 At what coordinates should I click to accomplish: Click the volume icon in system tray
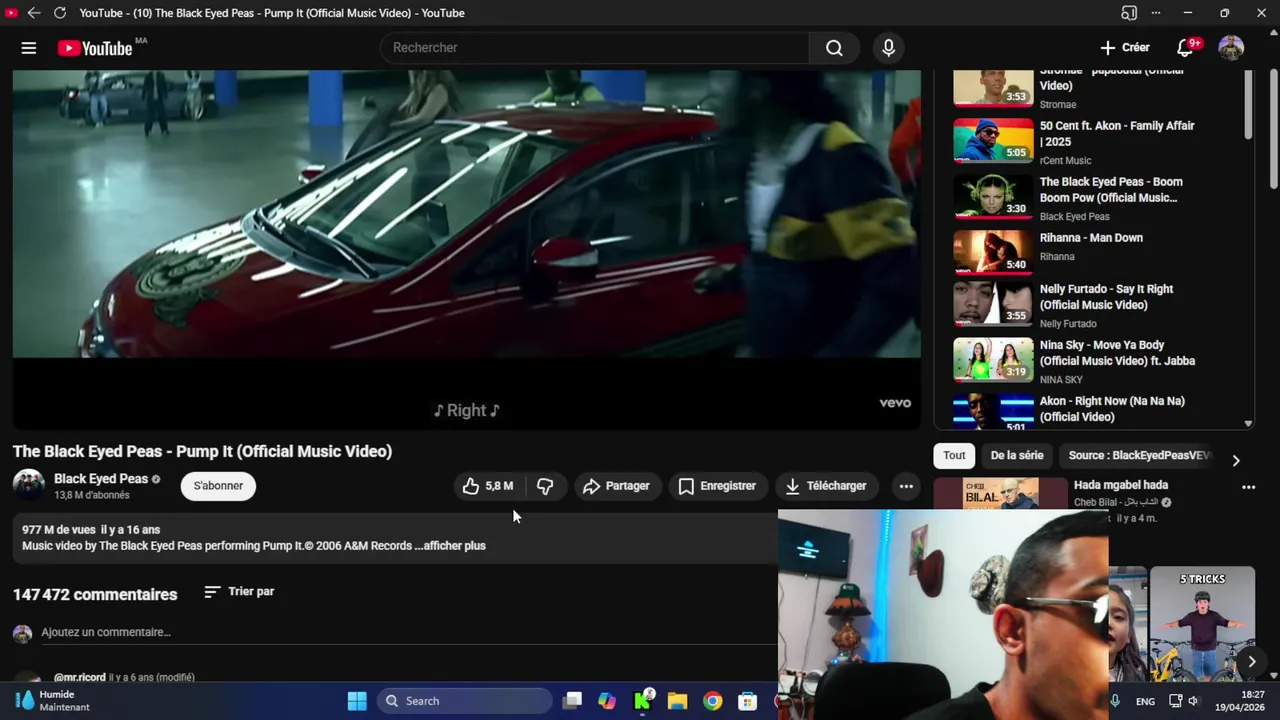click(x=1193, y=701)
